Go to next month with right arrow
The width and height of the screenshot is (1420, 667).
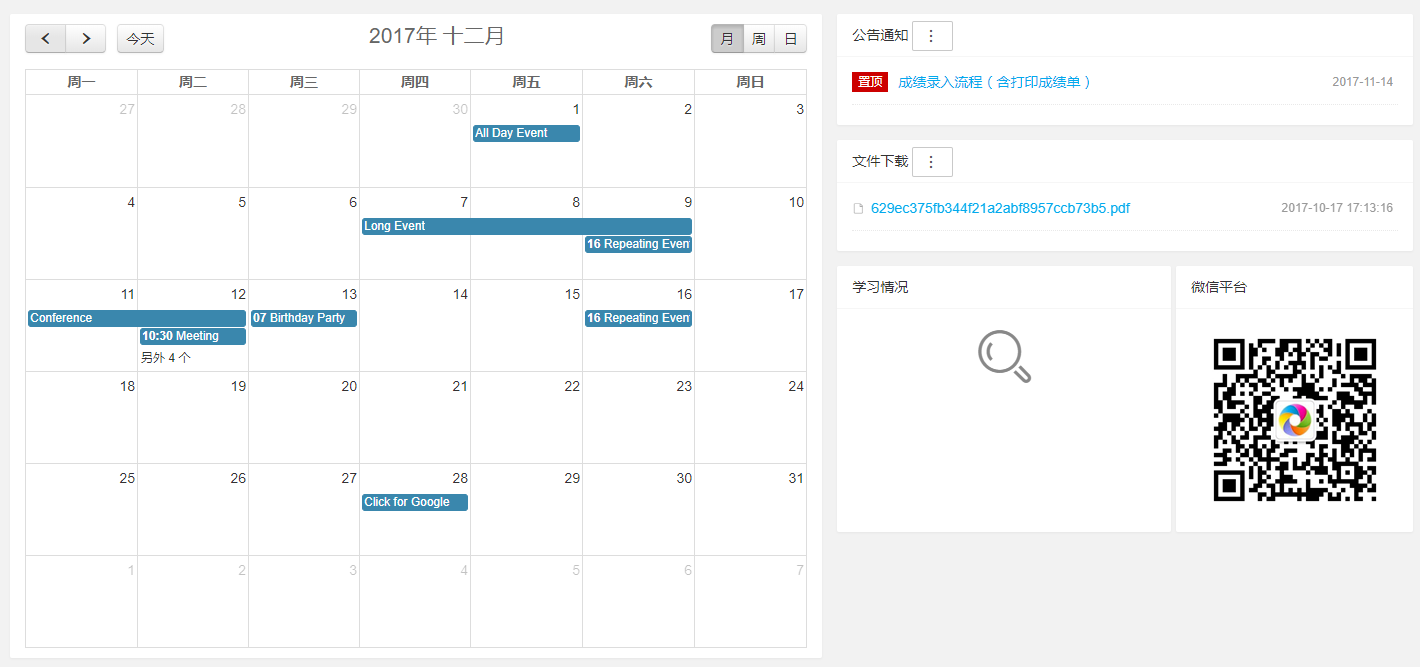pyautogui.click(x=86, y=39)
